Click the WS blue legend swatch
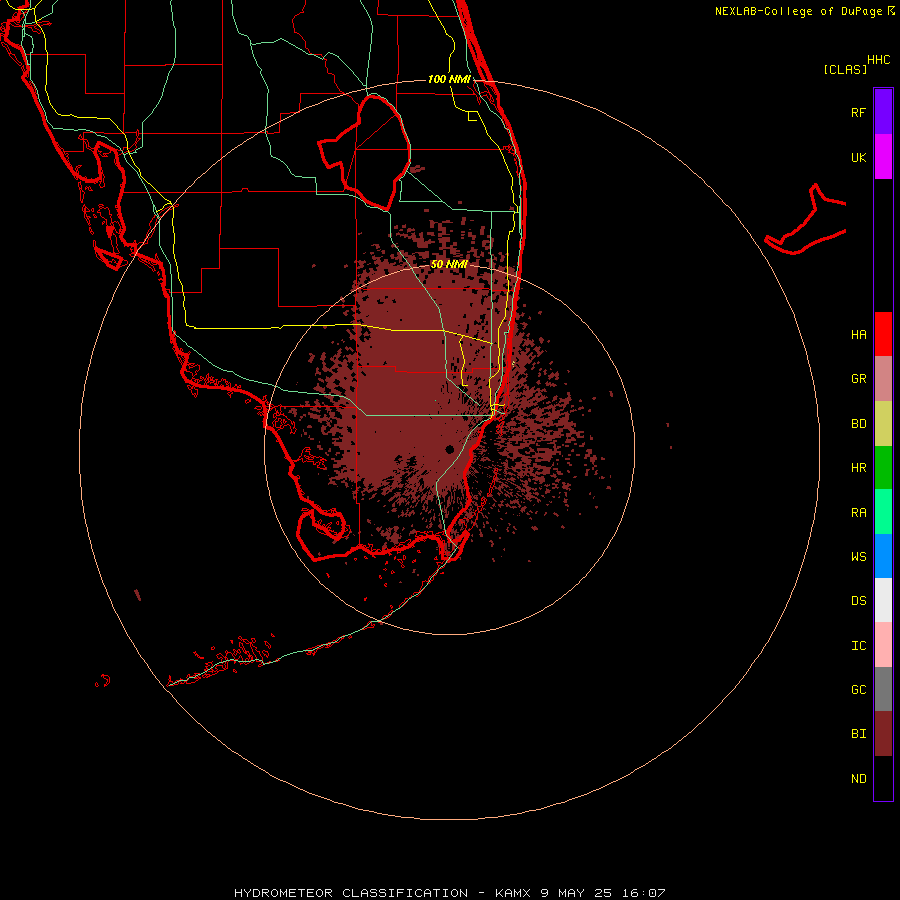900x900 pixels. pyautogui.click(x=883, y=556)
